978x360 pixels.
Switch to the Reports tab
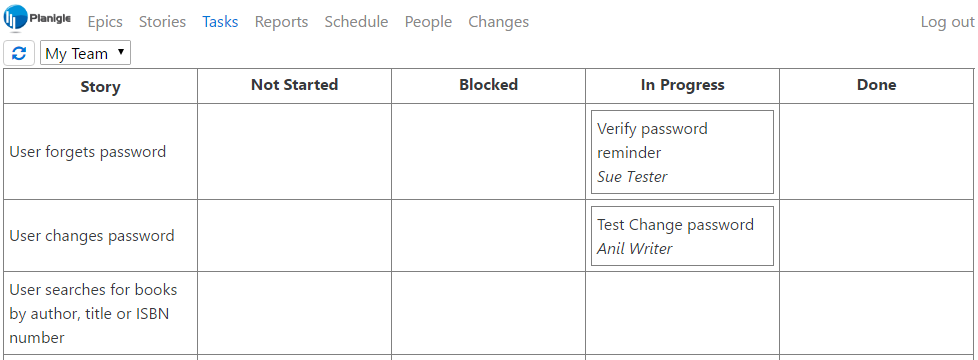[281, 22]
